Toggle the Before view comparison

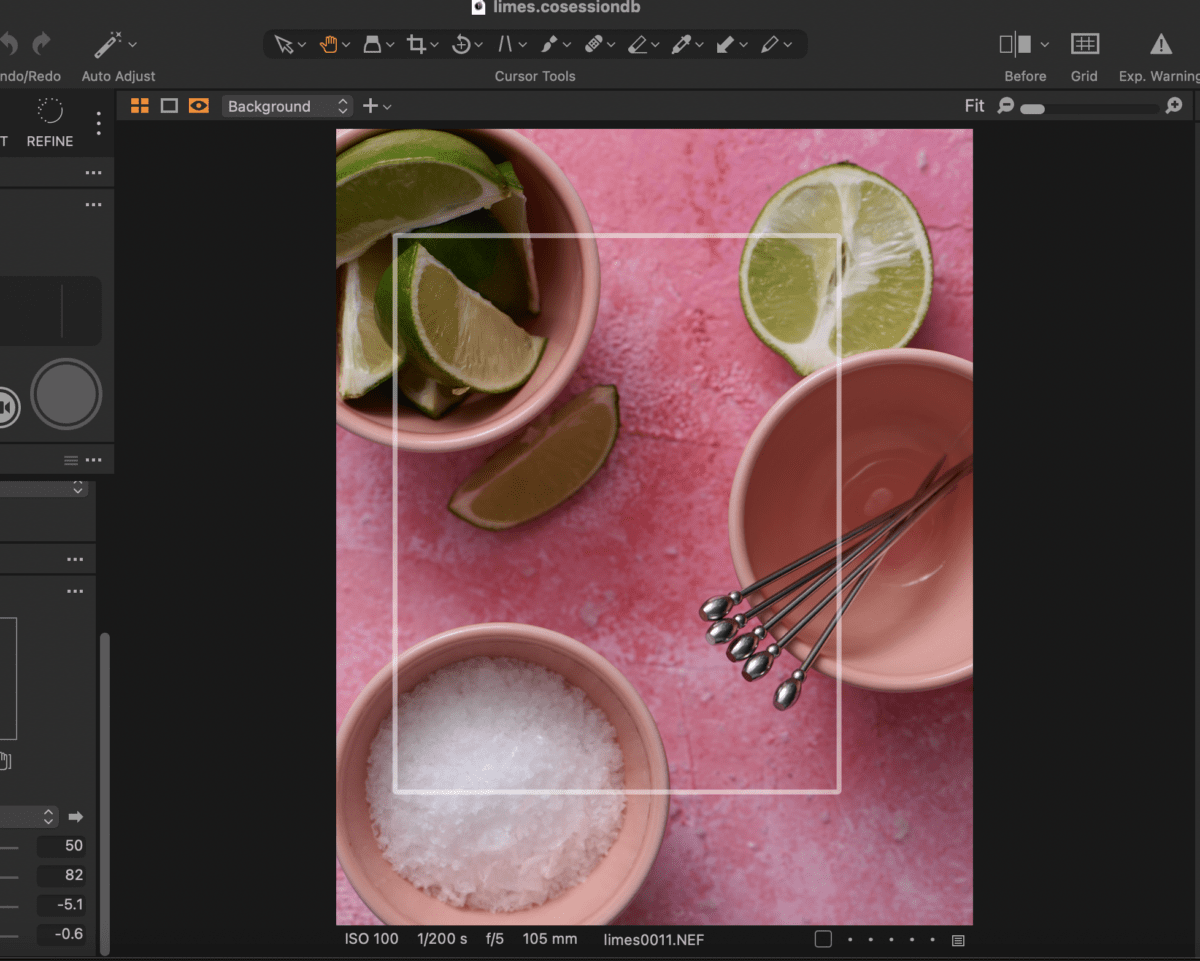1017,44
